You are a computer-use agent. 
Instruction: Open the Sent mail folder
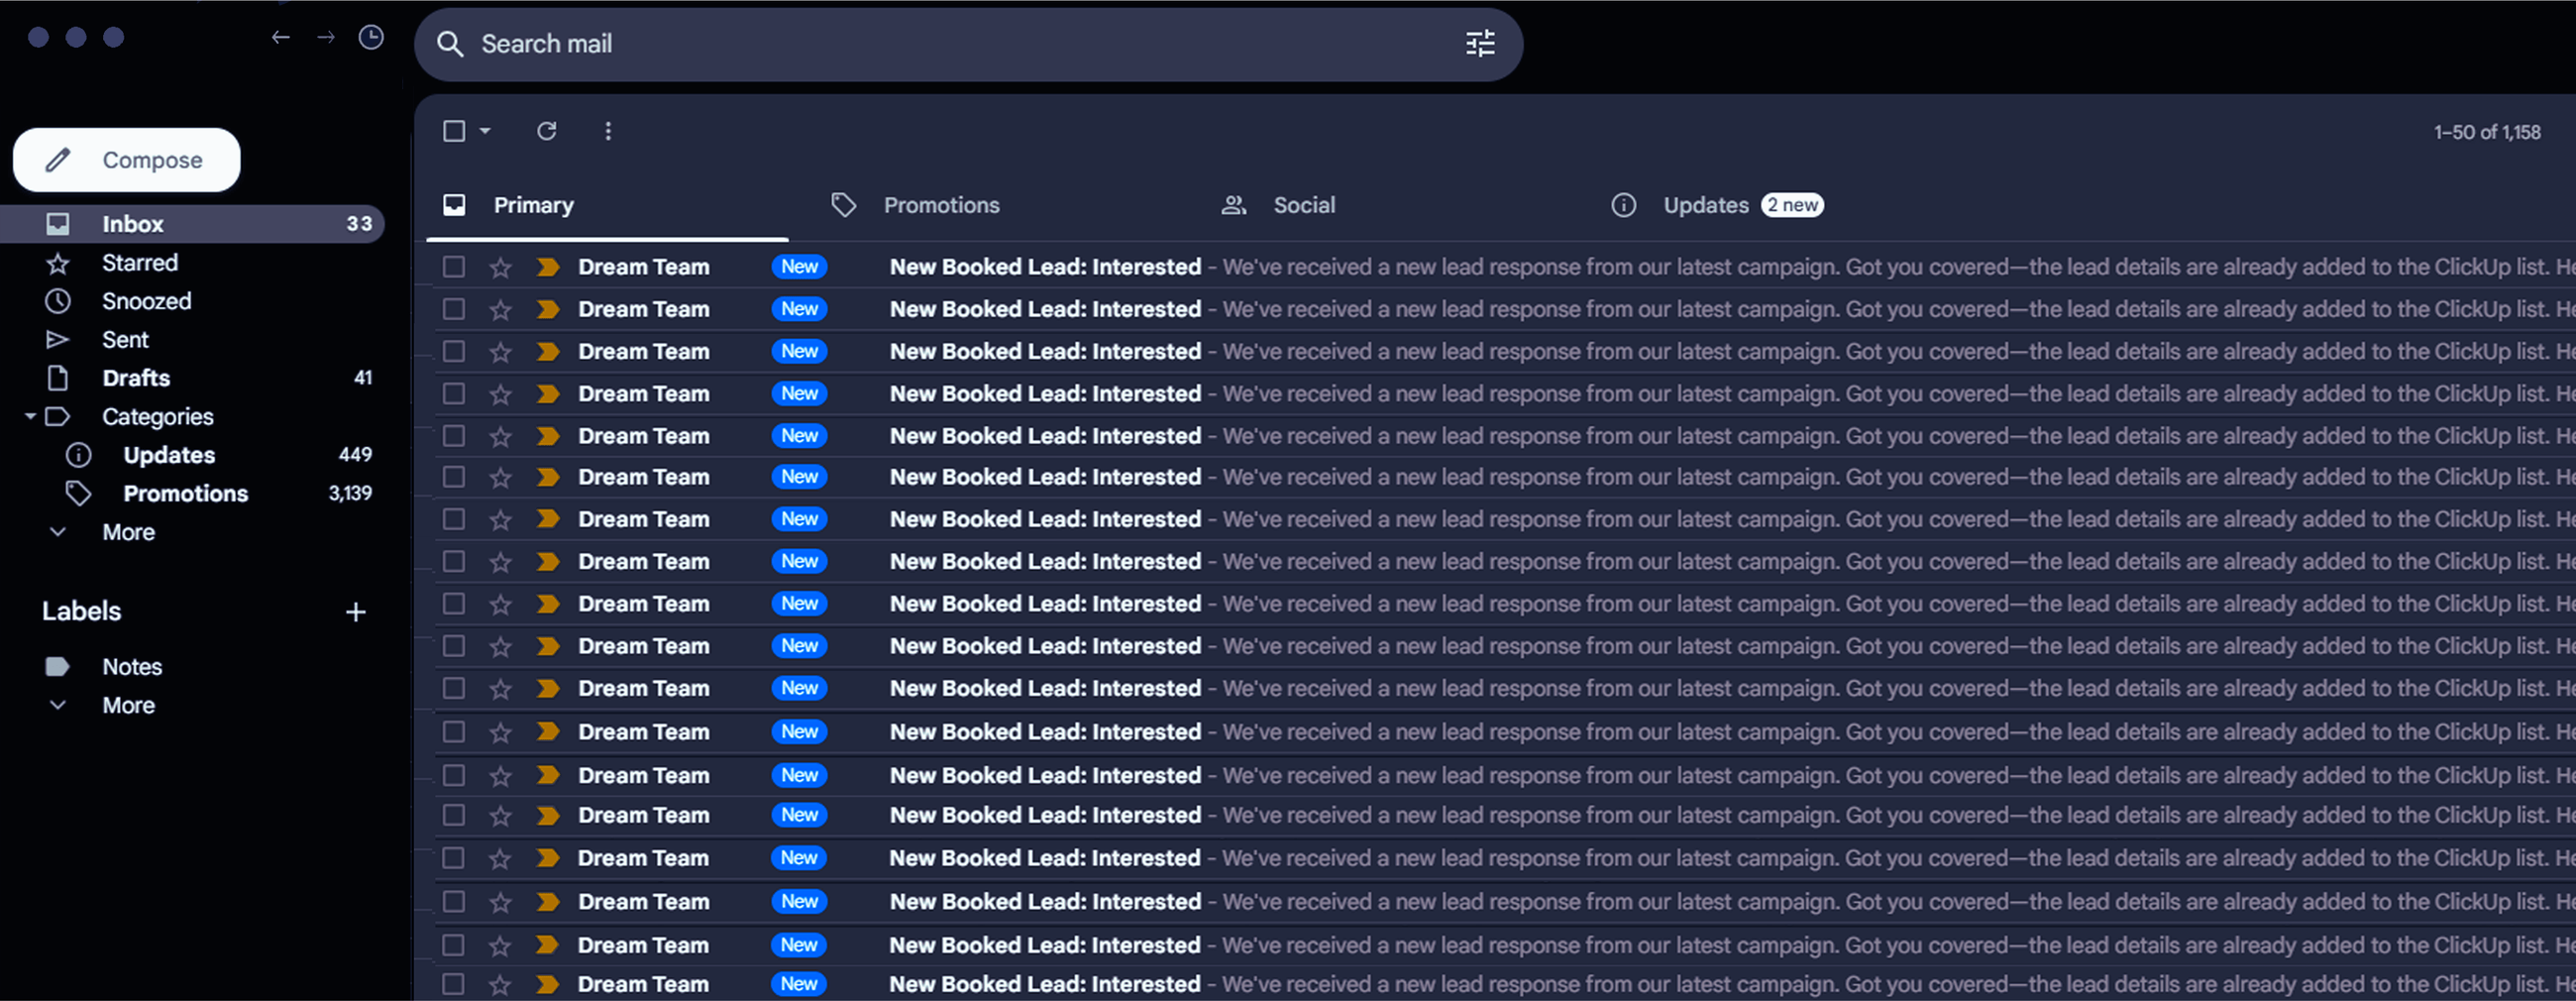coord(125,339)
